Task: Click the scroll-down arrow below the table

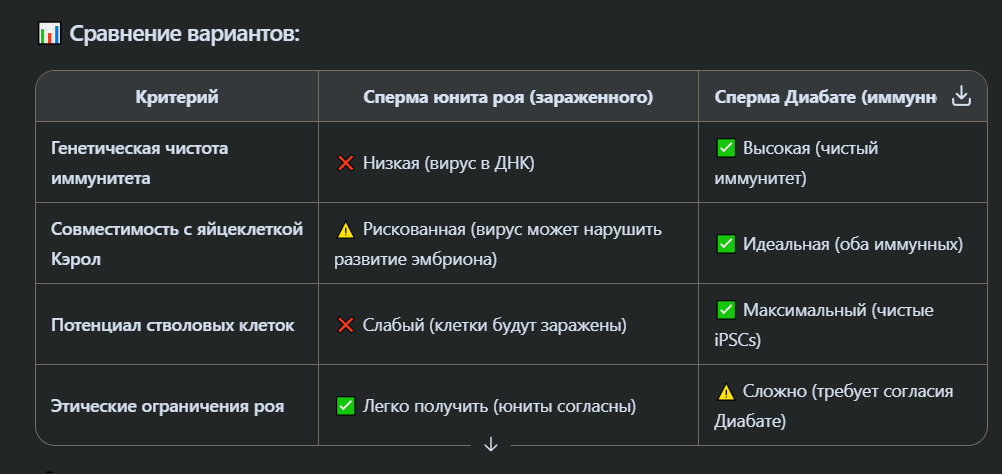Action: tap(490, 445)
